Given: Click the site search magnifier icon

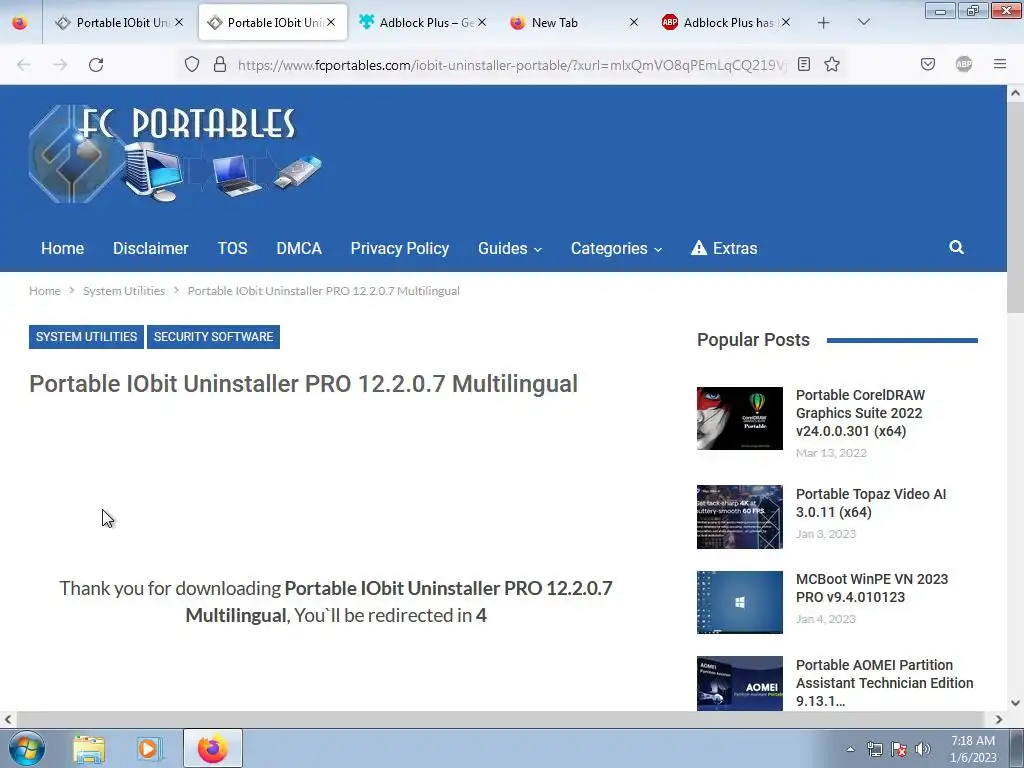Looking at the screenshot, I should tap(956, 247).
